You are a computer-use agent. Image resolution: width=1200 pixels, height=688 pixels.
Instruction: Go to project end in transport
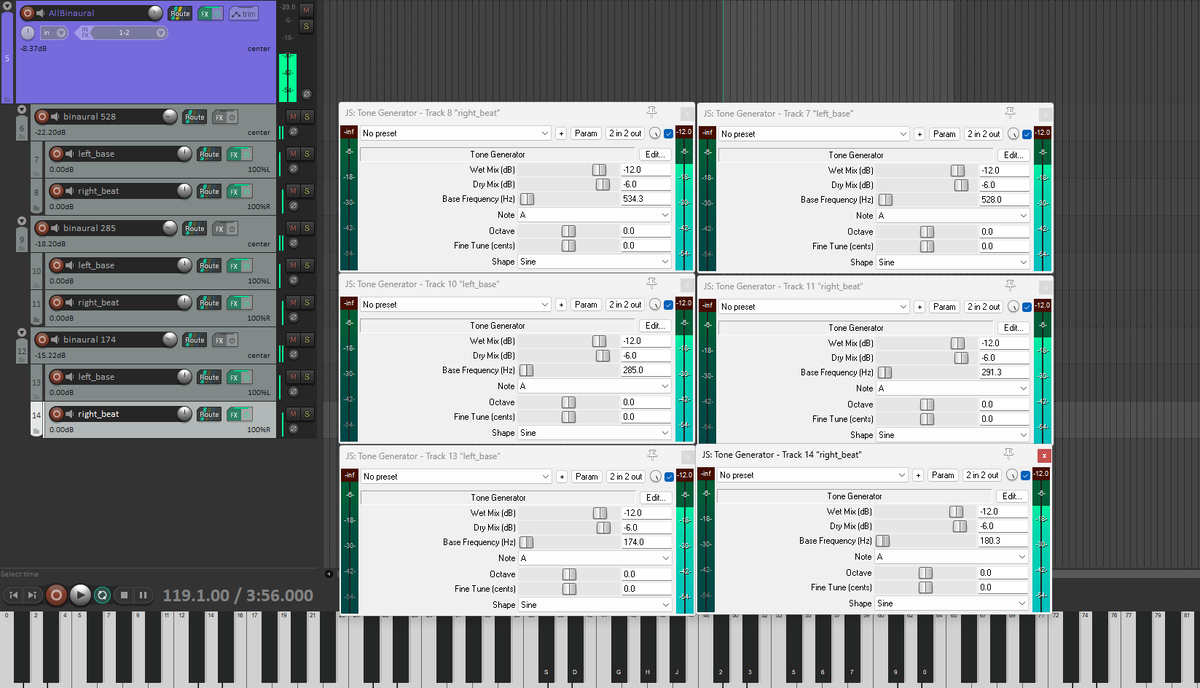[x=33, y=595]
